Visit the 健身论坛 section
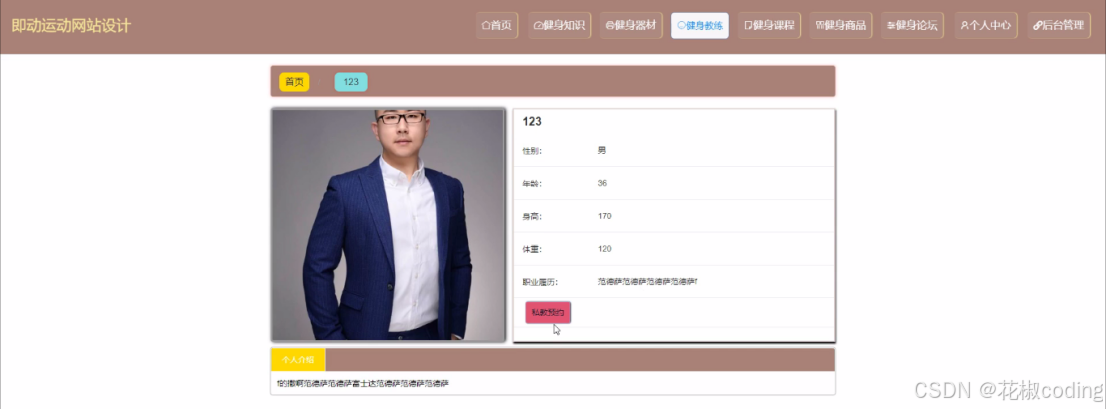The height and width of the screenshot is (410, 1107). click(912, 25)
